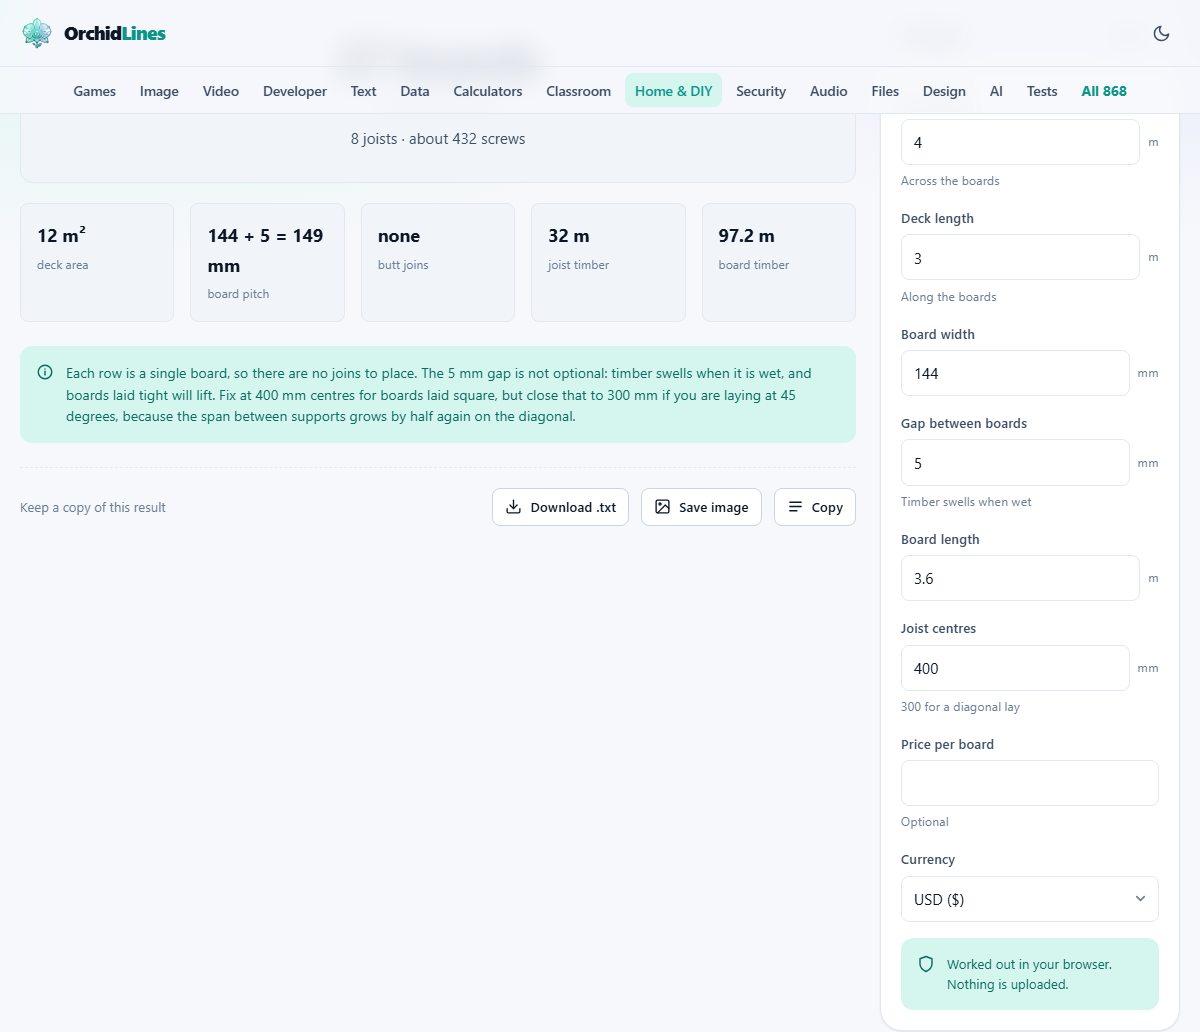Click the 'Board length' label
Screen dimensions: 1200x1032
click(x=940, y=539)
